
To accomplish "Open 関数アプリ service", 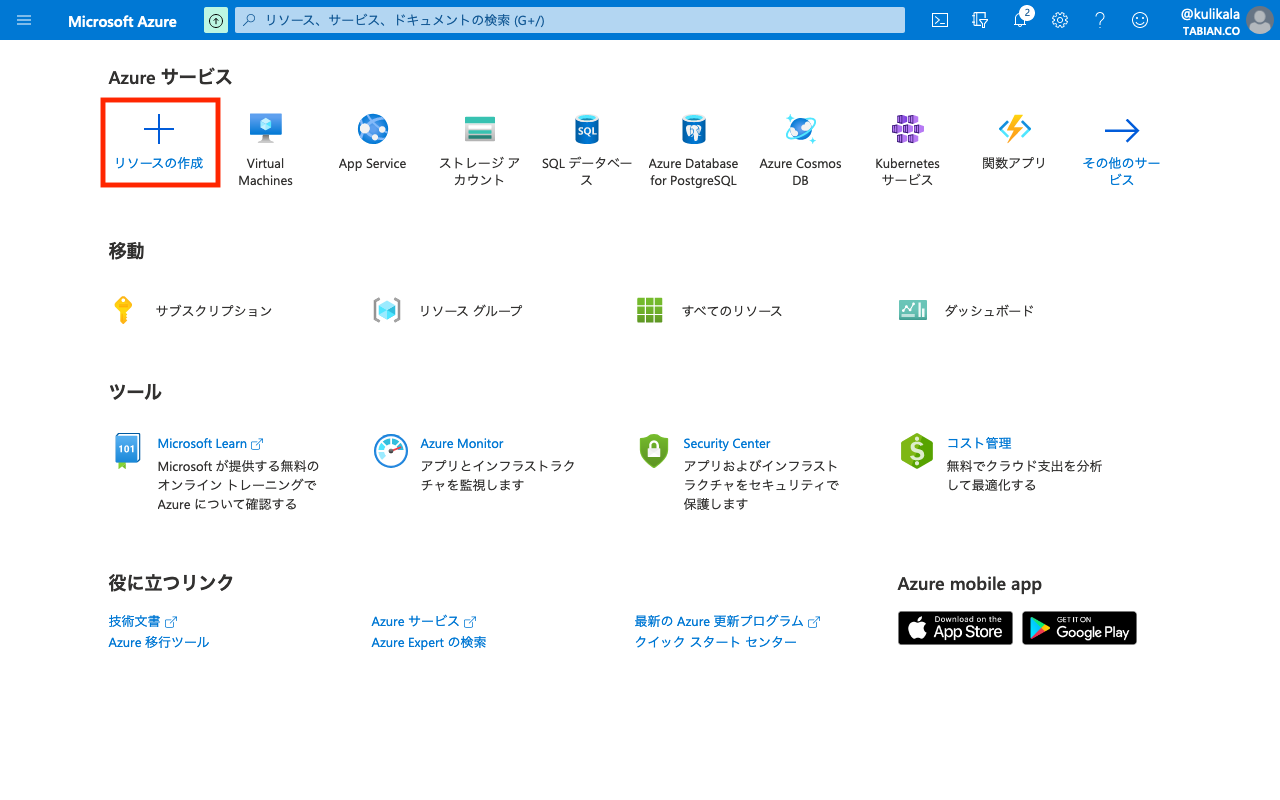I will pos(1014,142).
